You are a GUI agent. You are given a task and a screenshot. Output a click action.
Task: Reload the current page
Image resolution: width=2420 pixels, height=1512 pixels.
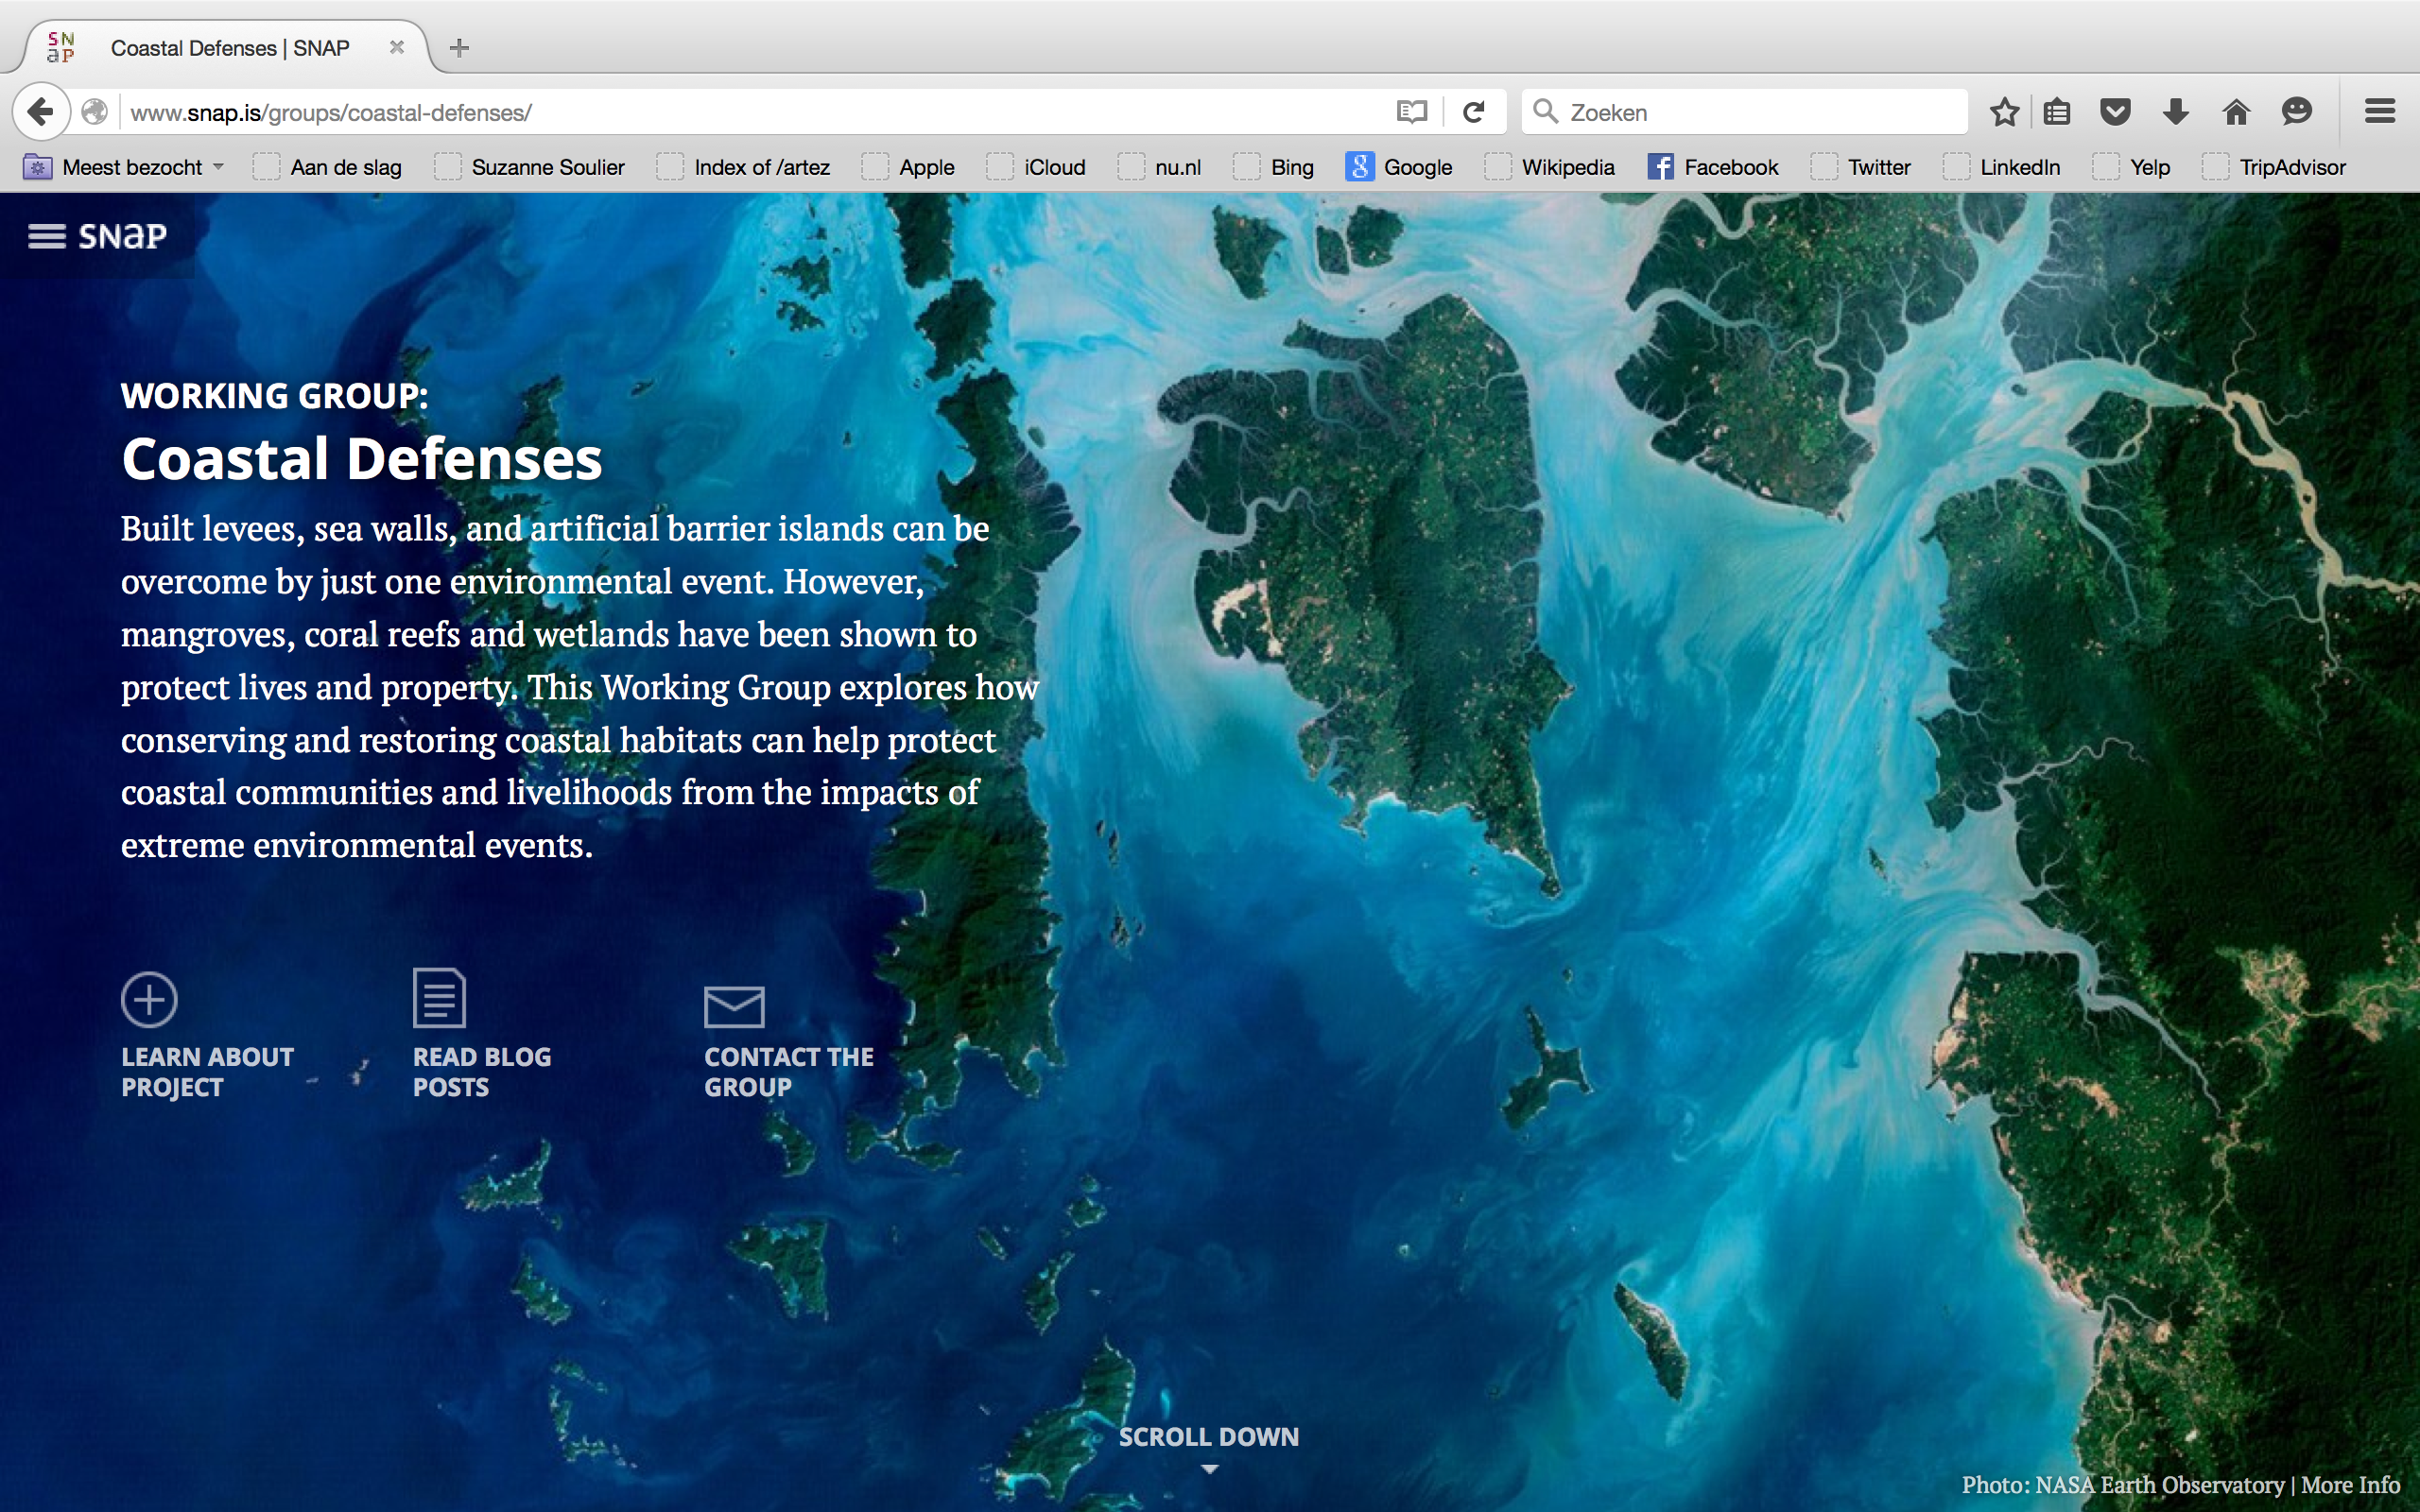1473,112
